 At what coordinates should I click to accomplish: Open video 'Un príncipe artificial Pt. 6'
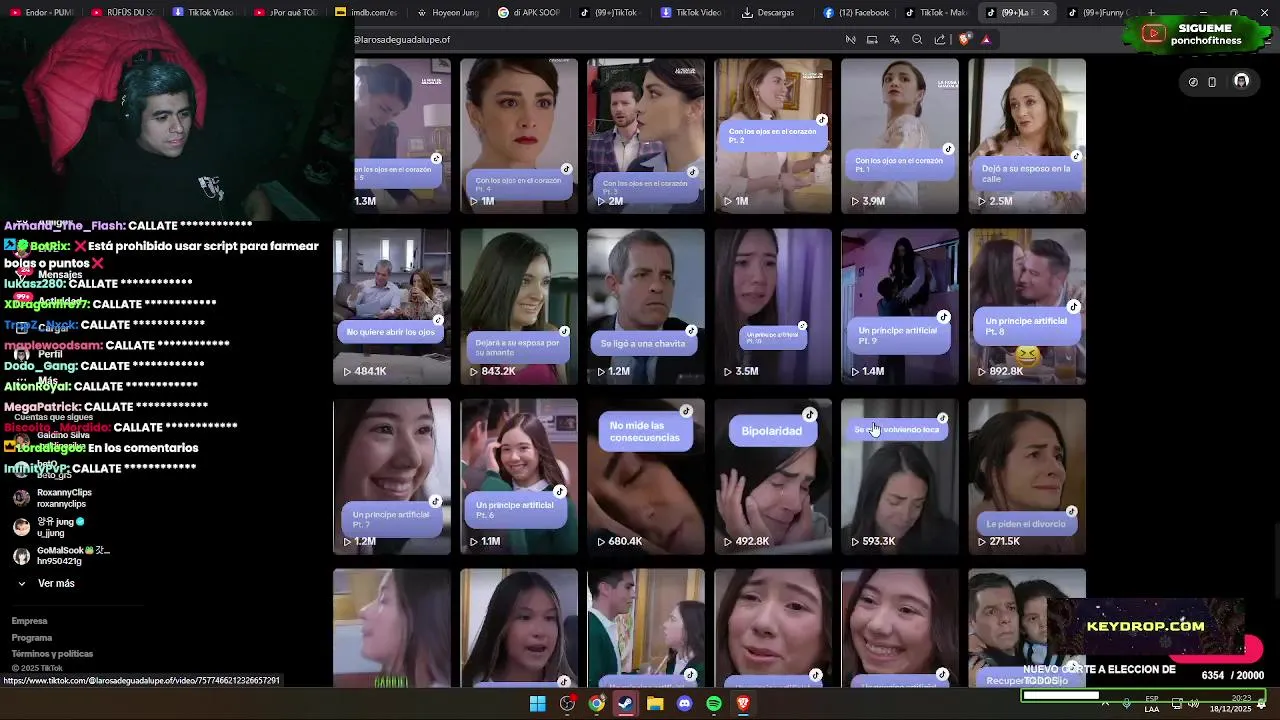pos(519,476)
